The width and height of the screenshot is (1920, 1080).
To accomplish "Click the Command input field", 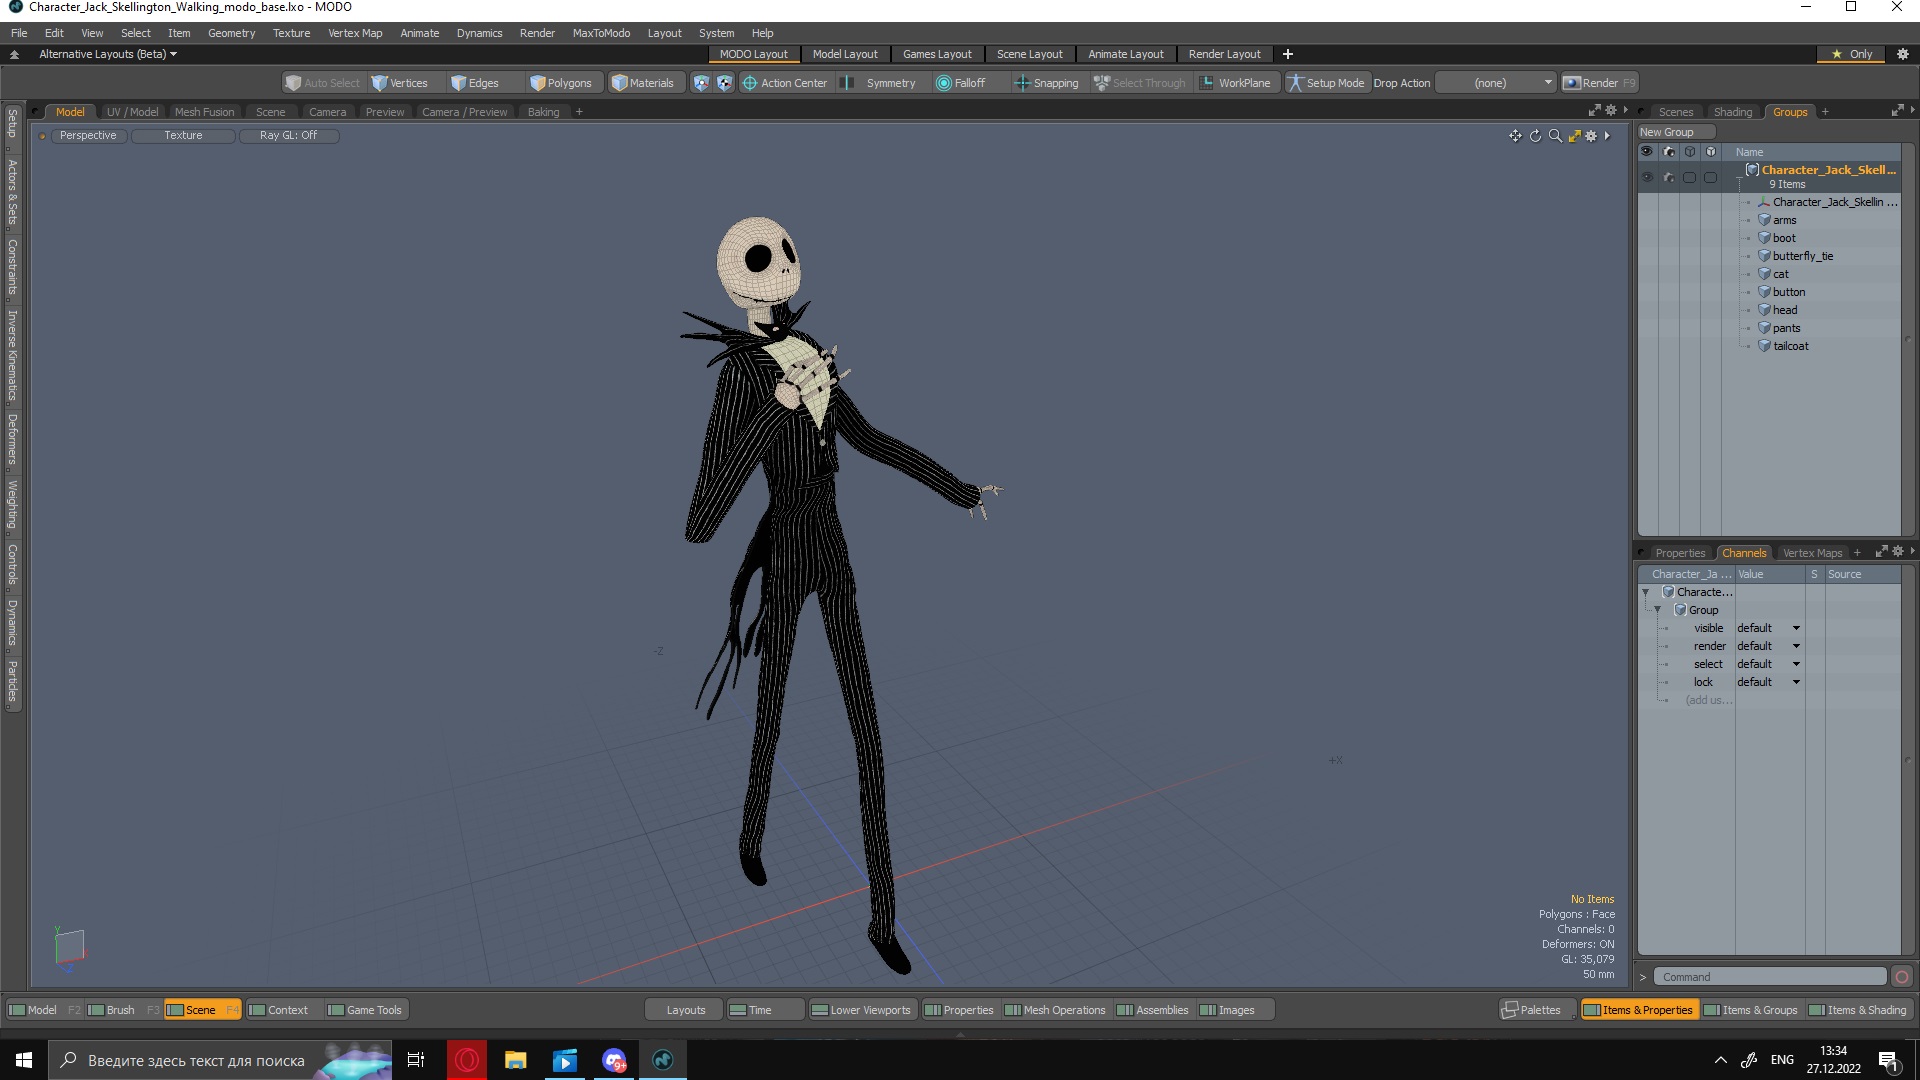I will pos(1769,977).
